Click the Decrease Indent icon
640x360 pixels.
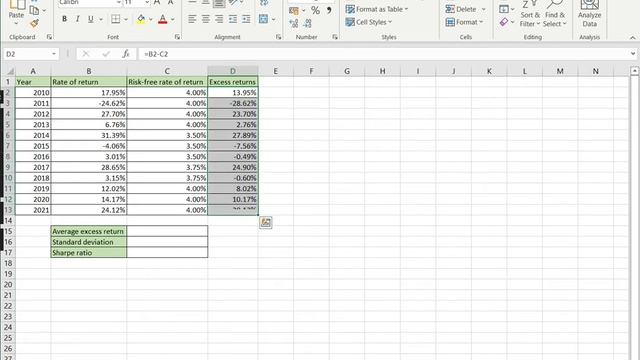click(233, 19)
